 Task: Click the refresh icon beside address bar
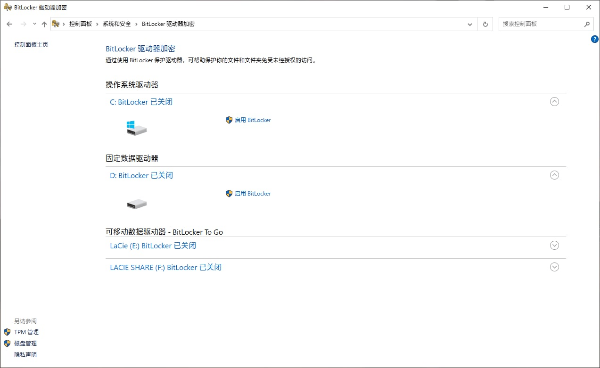[485, 24]
